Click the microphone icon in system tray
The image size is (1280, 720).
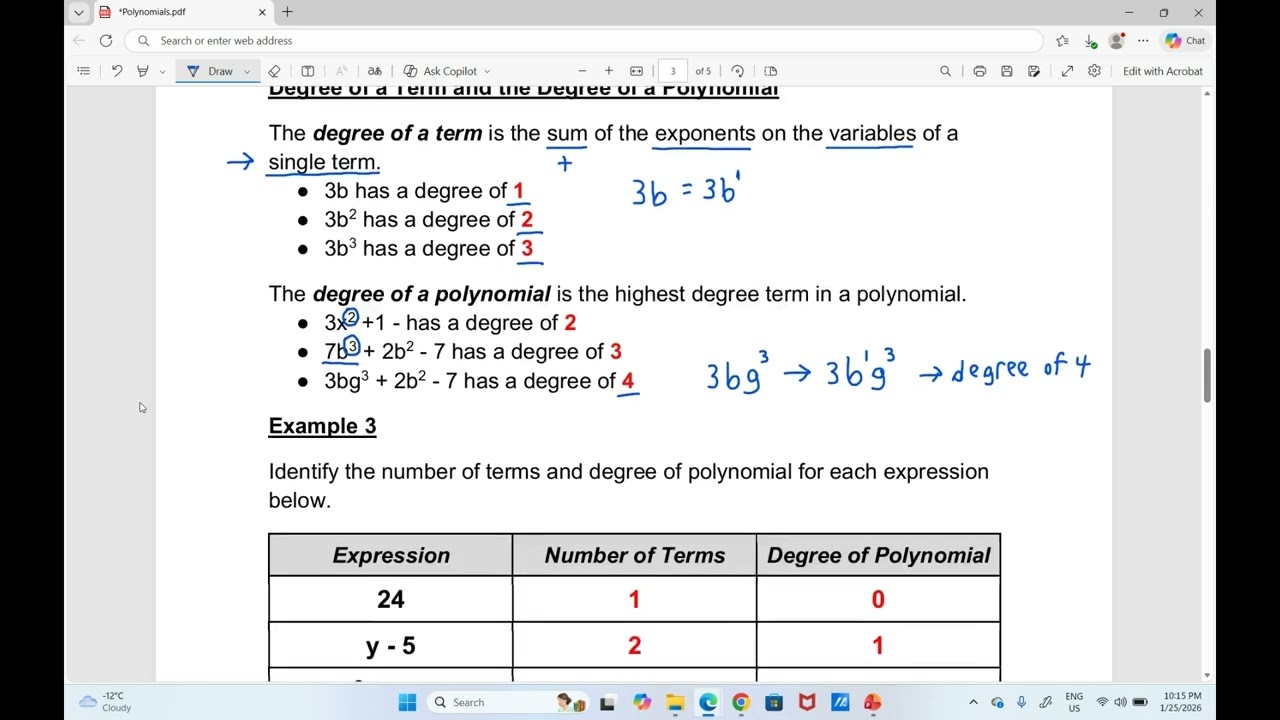[x=1021, y=702]
